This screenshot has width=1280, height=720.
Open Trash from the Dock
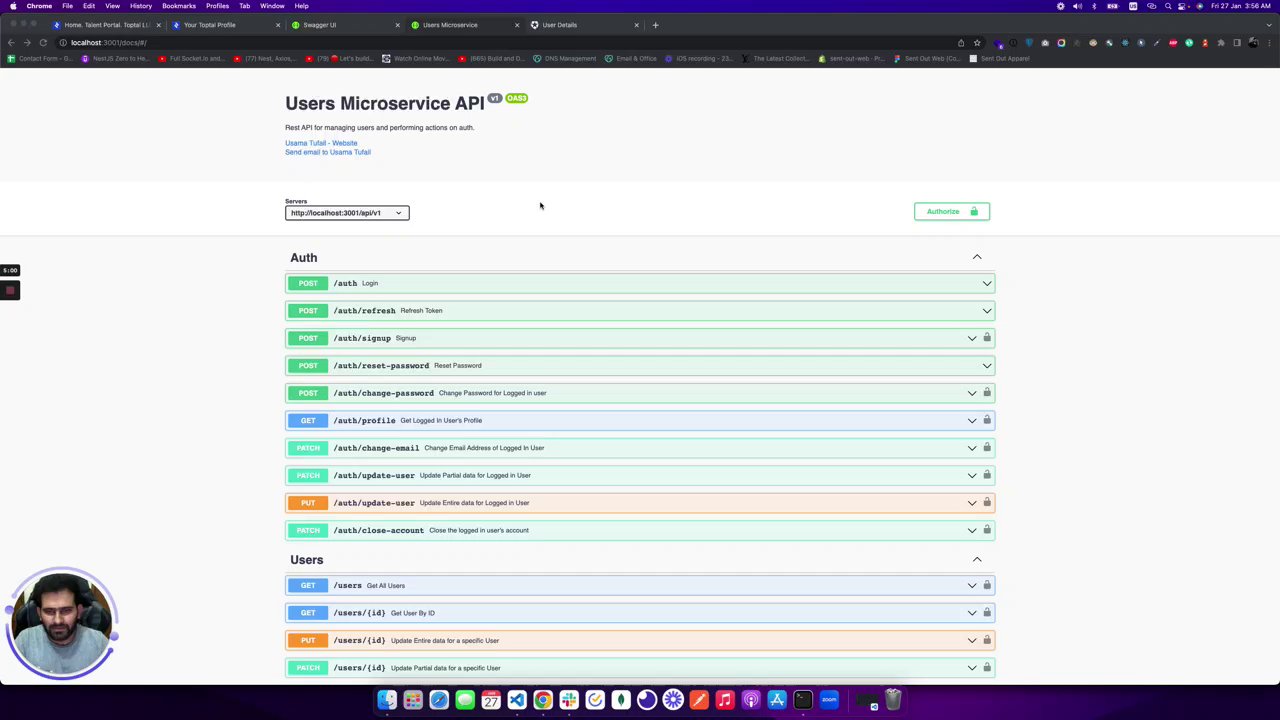[x=893, y=700]
